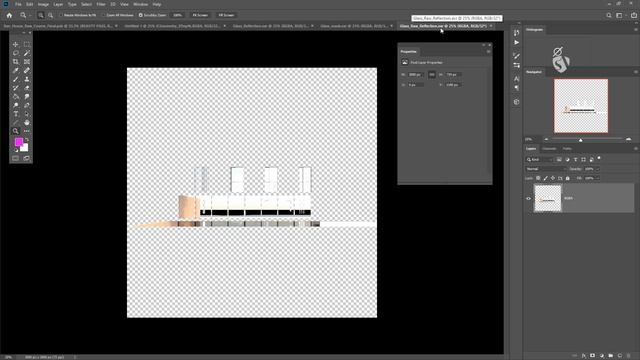Image resolution: width=640 pixels, height=360 pixels.
Task: Open the 3D collapsed panel icon
Action: (517, 102)
